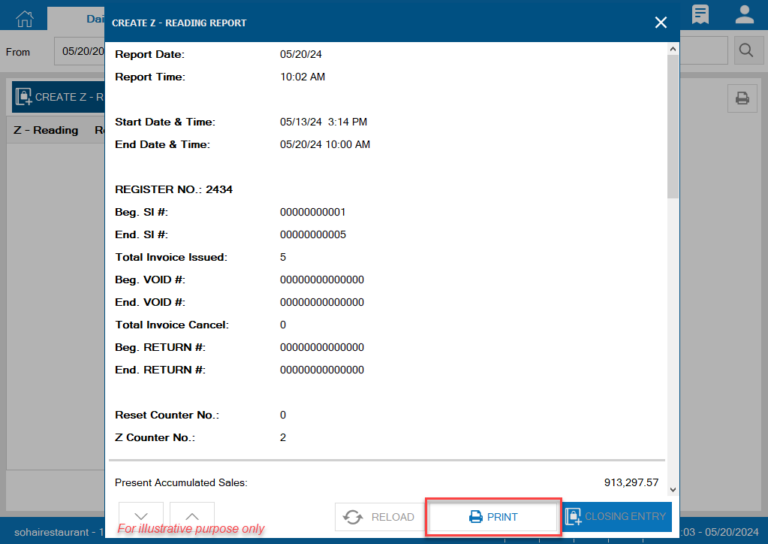The height and width of the screenshot is (544, 768).
Task: Click the printer icon behind the dialog
Action: pyautogui.click(x=742, y=98)
